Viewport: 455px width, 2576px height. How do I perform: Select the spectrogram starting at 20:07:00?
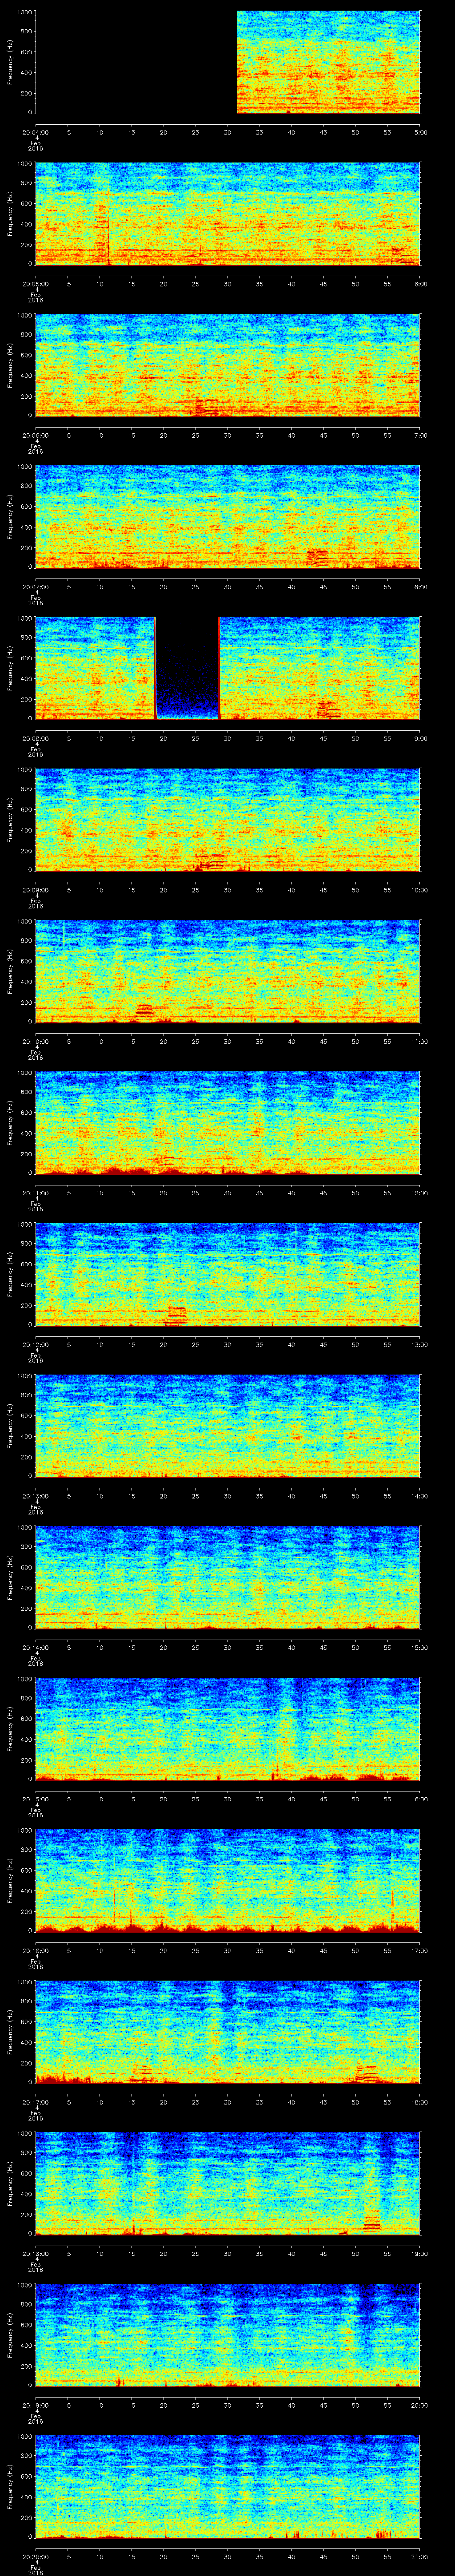pos(228,517)
